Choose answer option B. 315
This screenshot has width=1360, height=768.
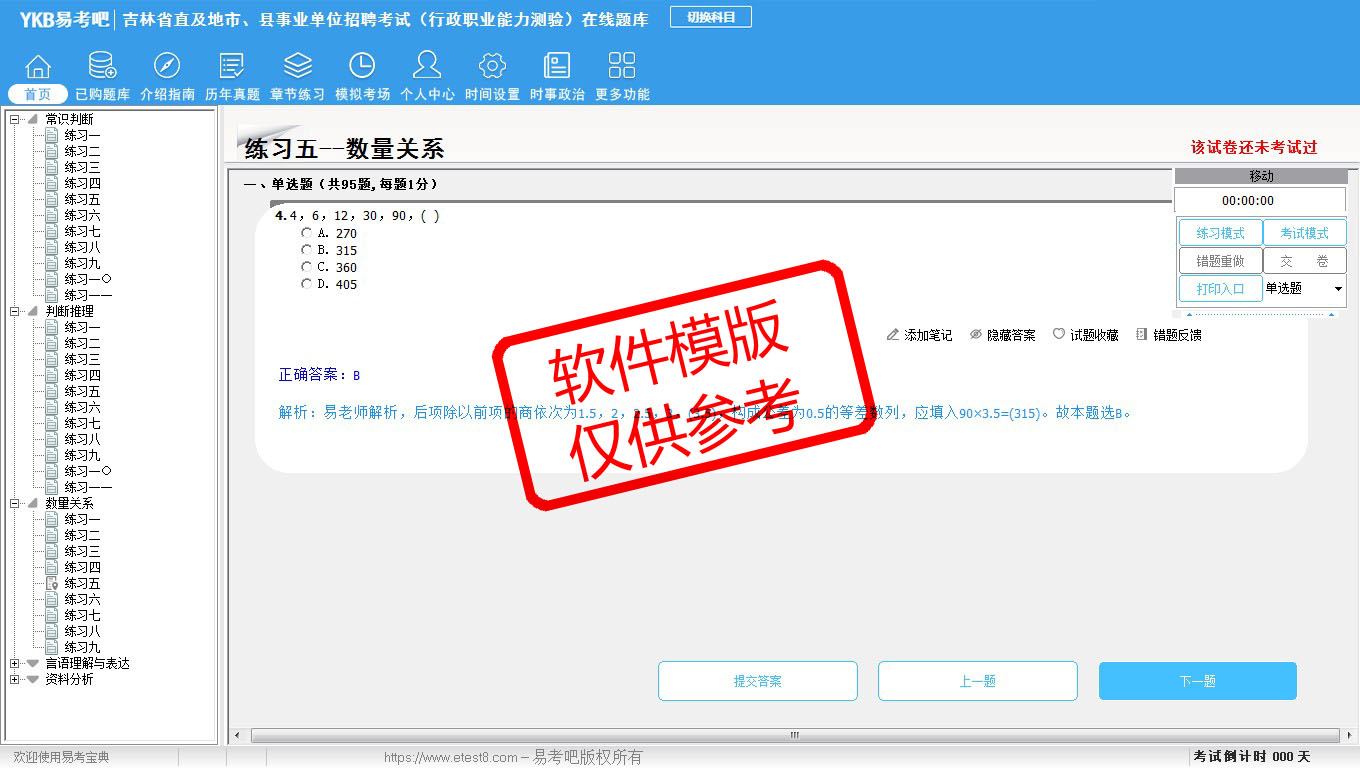tap(307, 250)
